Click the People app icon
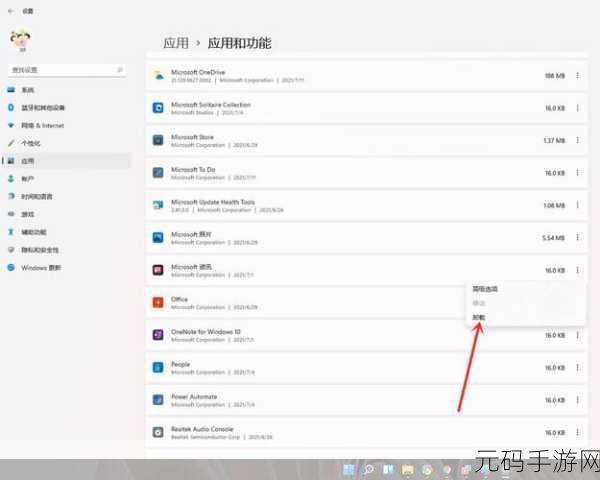Screen dimensions: 600x480 coord(158,367)
